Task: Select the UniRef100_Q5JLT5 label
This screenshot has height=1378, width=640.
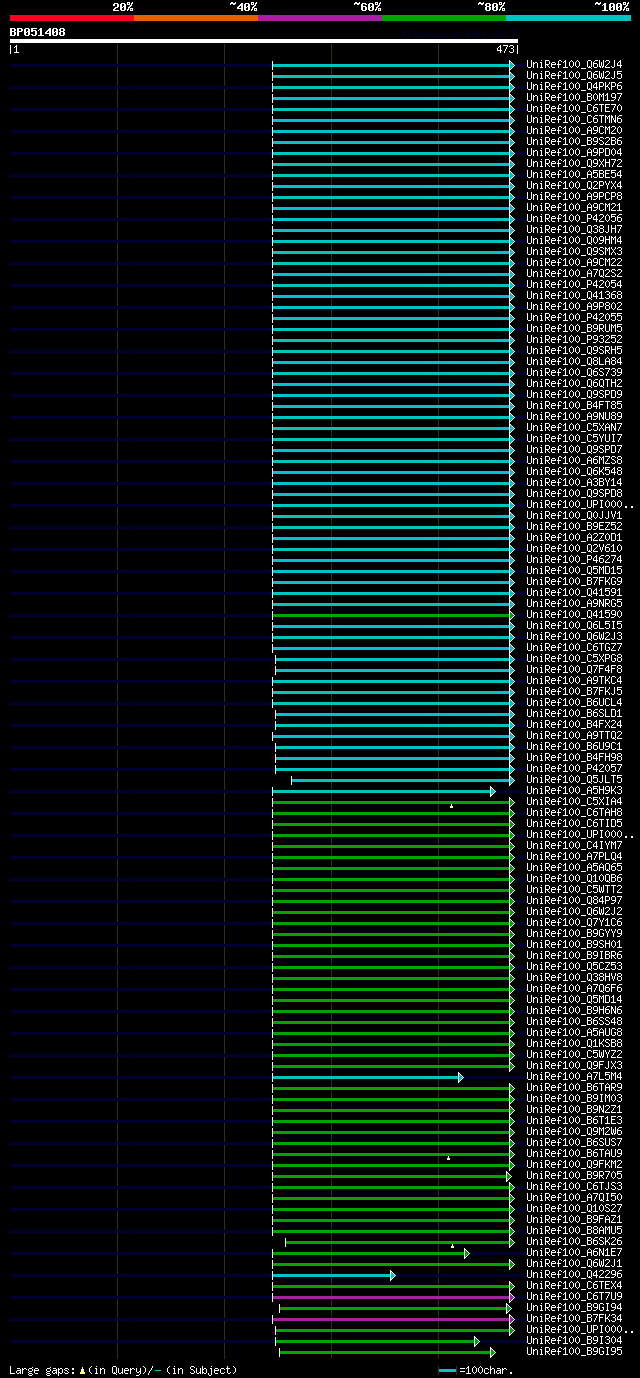Action: pyautogui.click(x=574, y=779)
